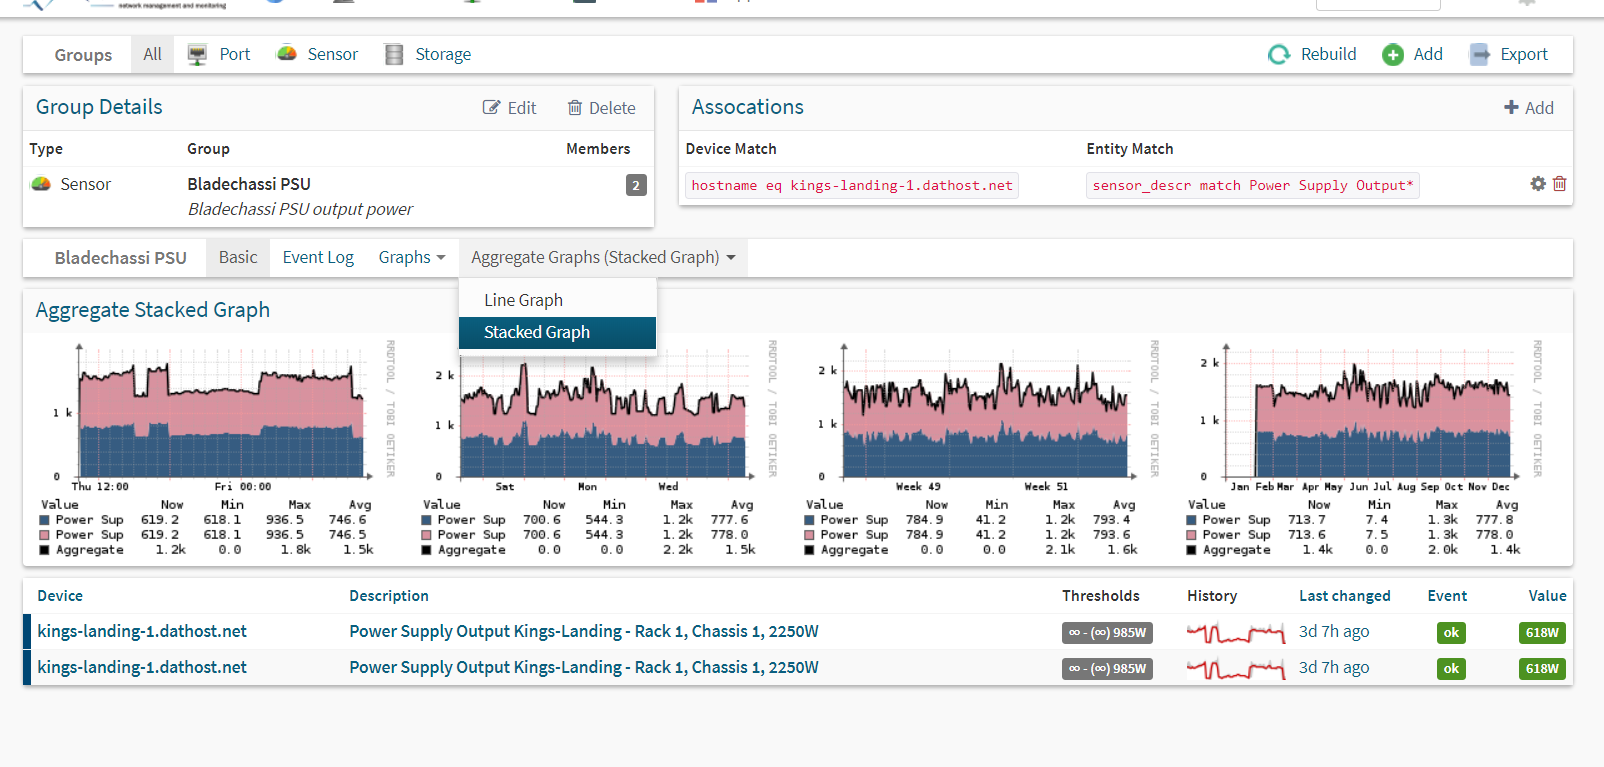This screenshot has width=1604, height=767.
Task: Click the Bladechassi PSU navbar title
Action: tap(120, 258)
